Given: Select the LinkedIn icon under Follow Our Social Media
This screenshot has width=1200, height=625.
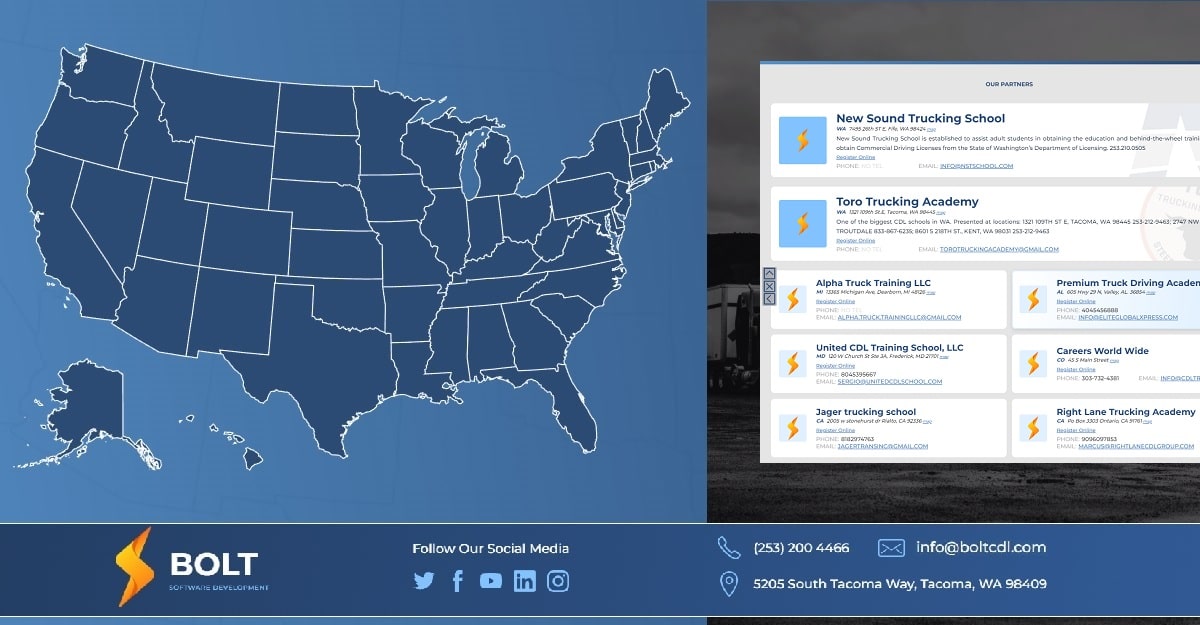Looking at the screenshot, I should 524,580.
